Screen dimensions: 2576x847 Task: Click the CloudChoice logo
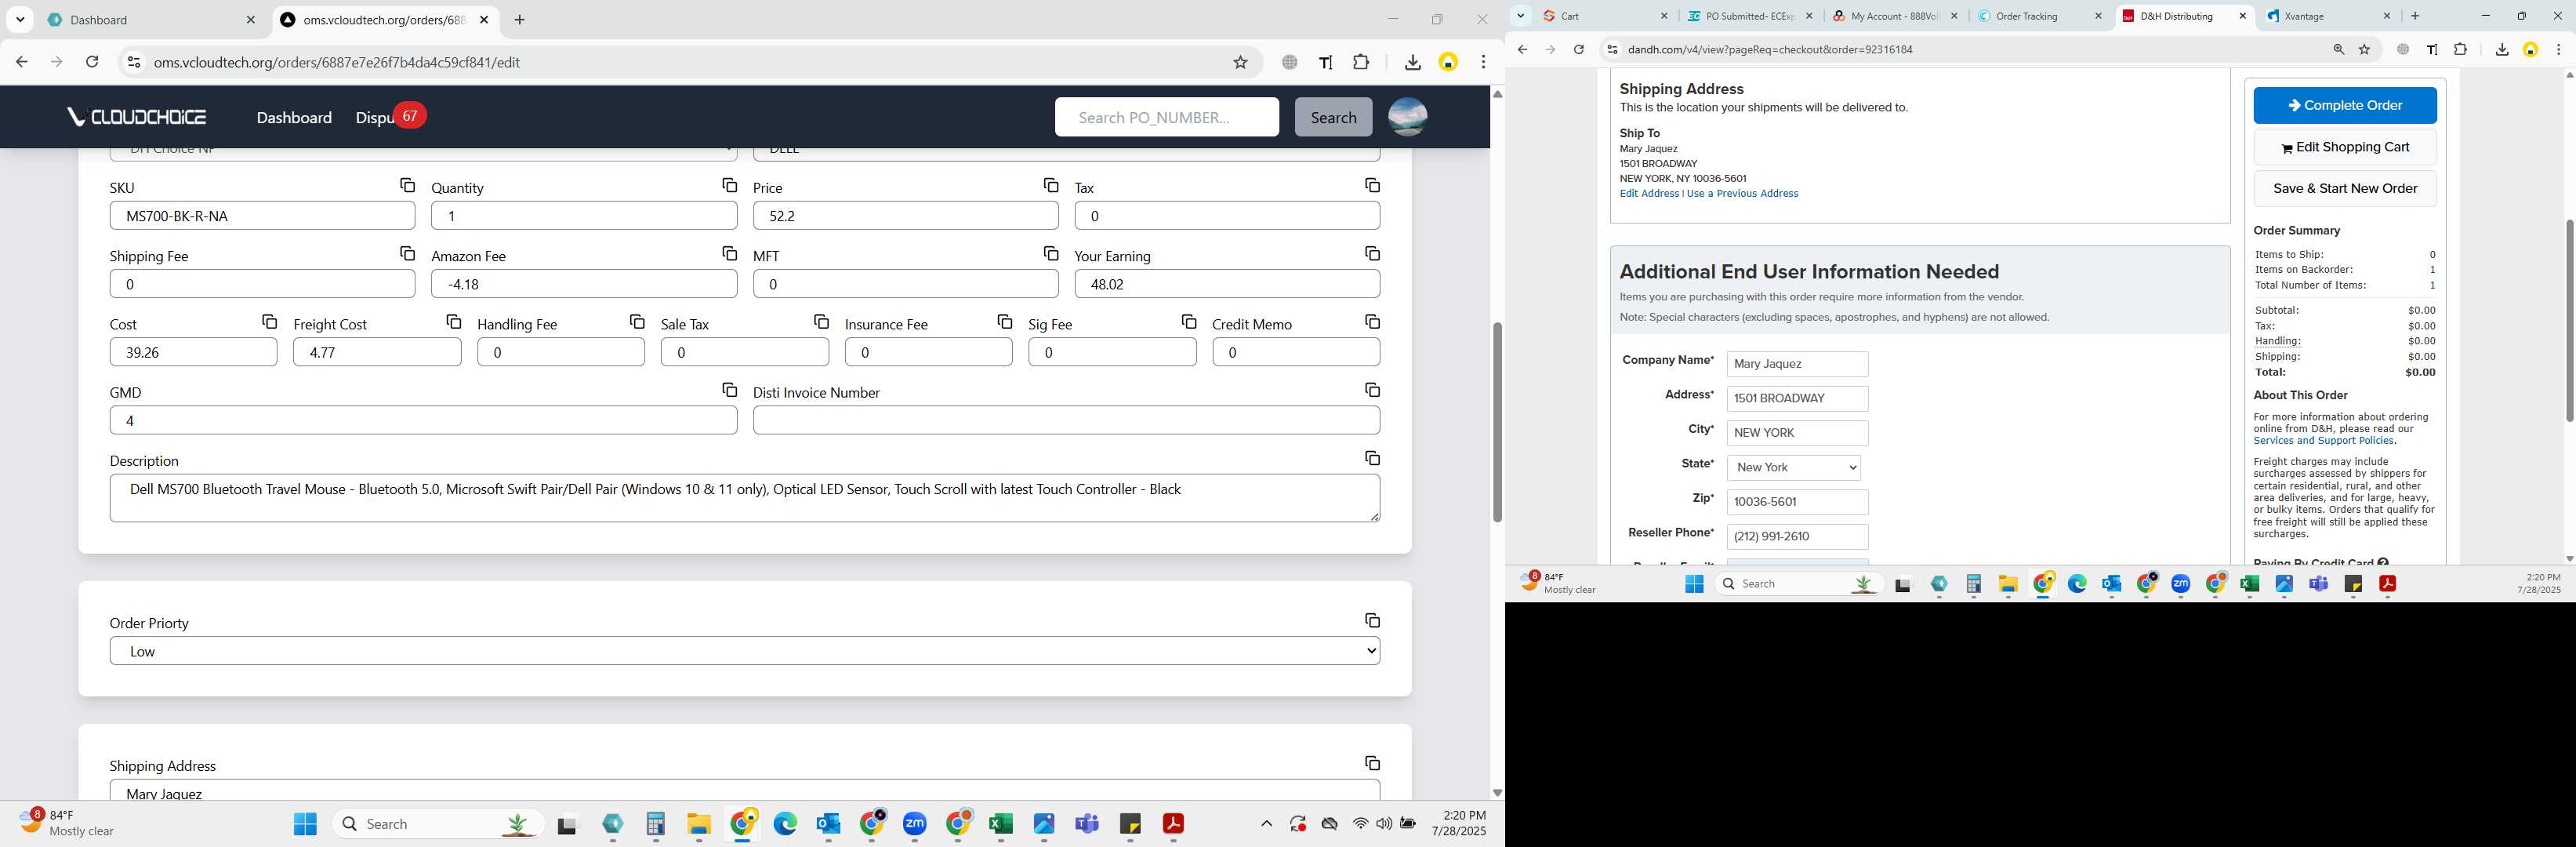coord(137,117)
